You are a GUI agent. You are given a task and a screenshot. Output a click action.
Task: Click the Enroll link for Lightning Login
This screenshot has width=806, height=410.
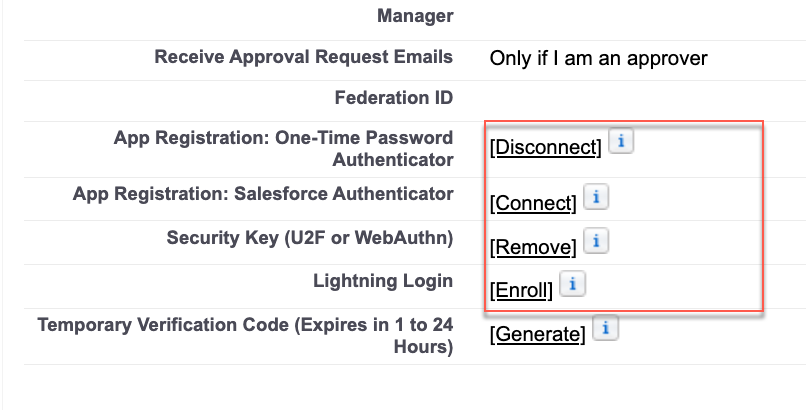point(521,290)
